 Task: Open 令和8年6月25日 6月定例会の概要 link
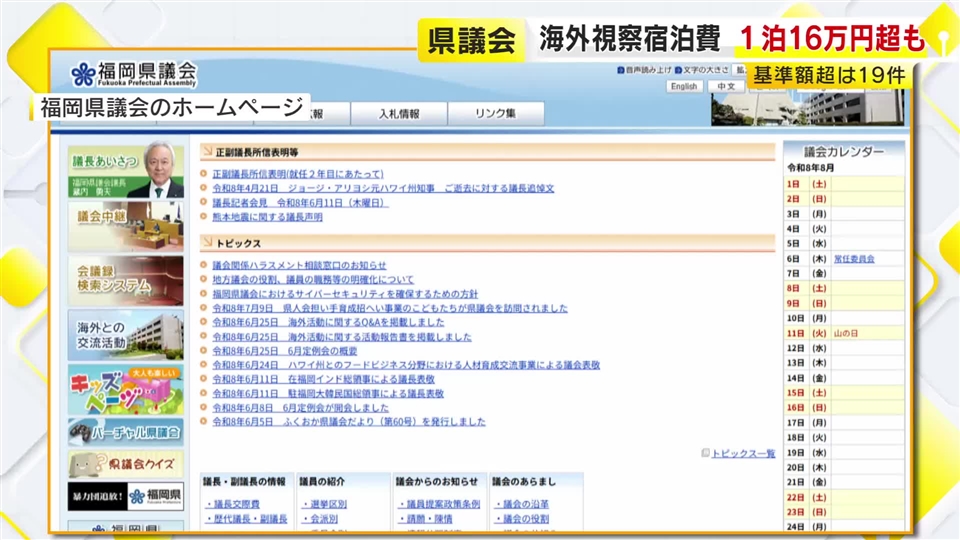[285, 351]
